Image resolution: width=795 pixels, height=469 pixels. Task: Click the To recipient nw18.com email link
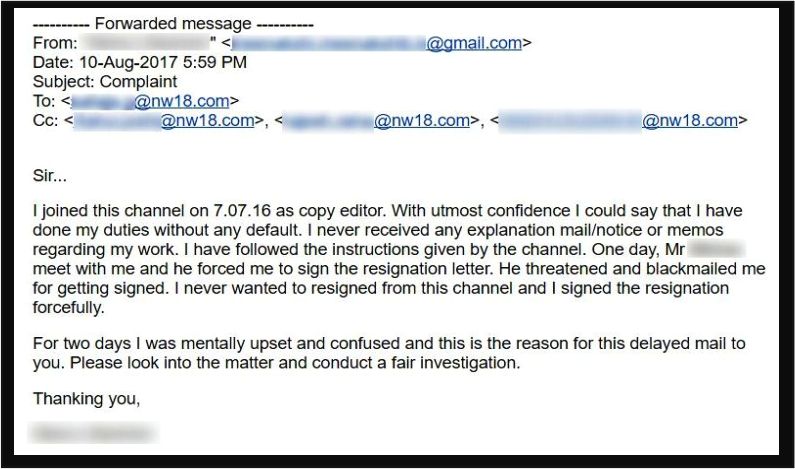click(150, 101)
